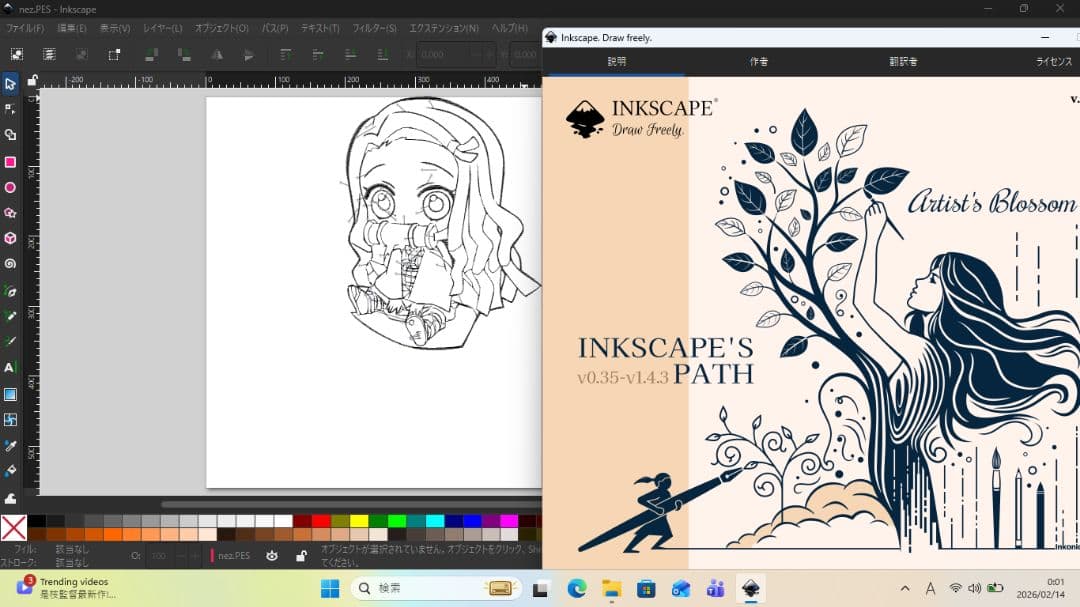Choose the Rectangle tool
Image resolution: width=1080 pixels, height=607 pixels.
10,161
